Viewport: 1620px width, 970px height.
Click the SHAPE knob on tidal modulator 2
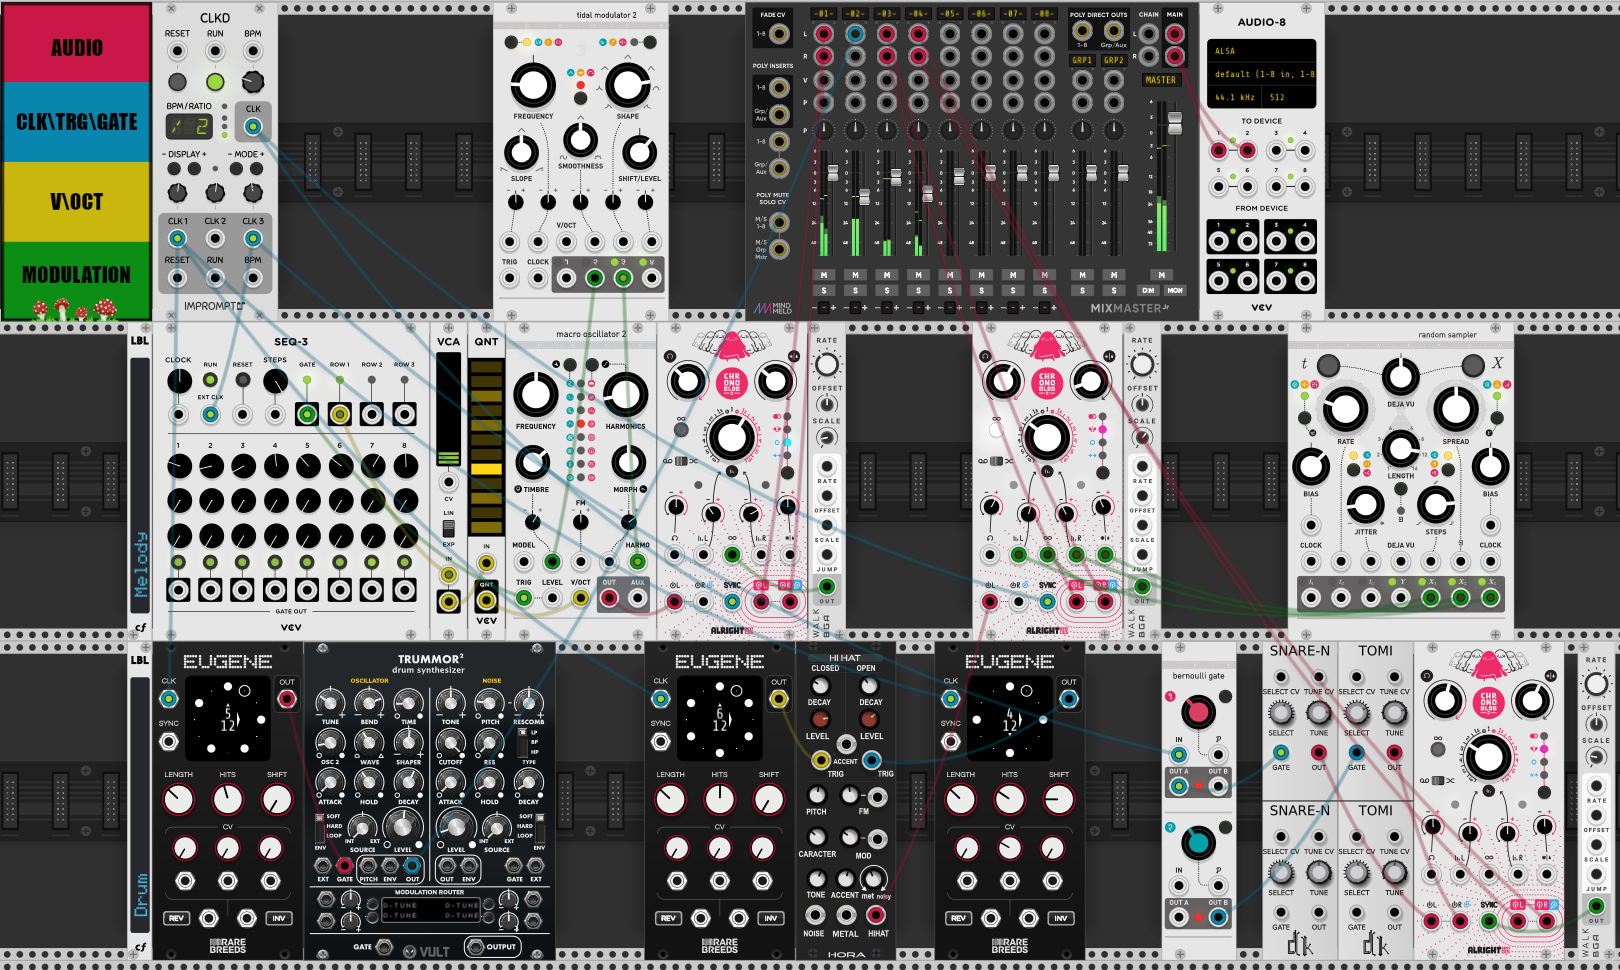pos(628,86)
